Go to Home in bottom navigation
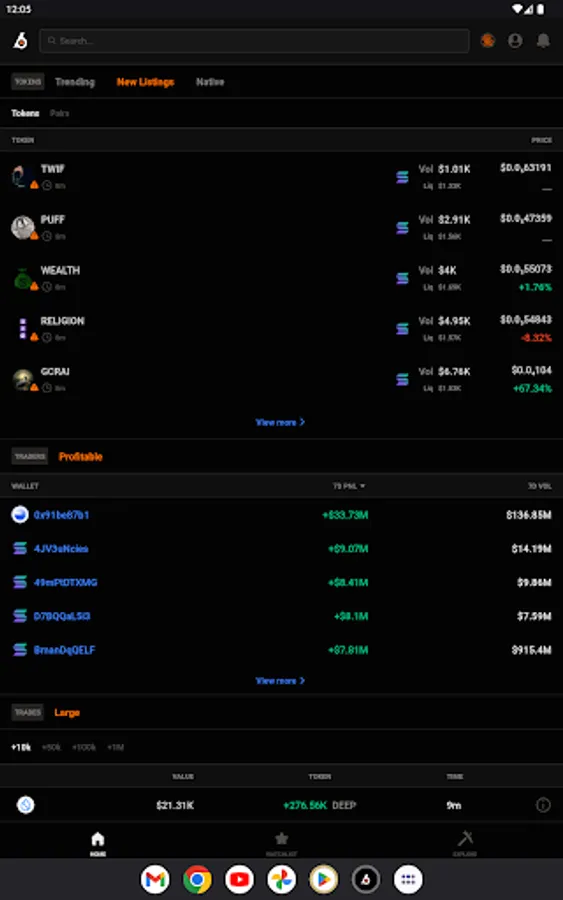The image size is (563, 900). point(98,843)
